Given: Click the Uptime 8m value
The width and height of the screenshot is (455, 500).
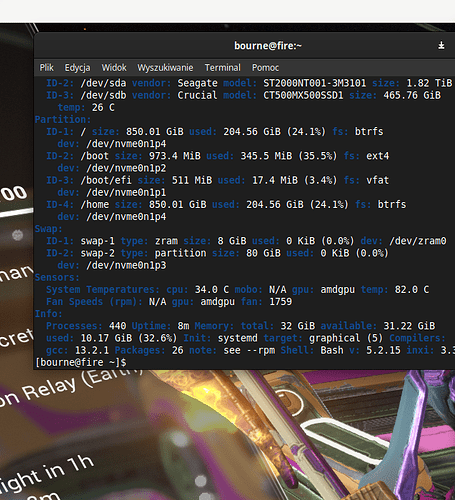Looking at the screenshot, I should (183, 326).
